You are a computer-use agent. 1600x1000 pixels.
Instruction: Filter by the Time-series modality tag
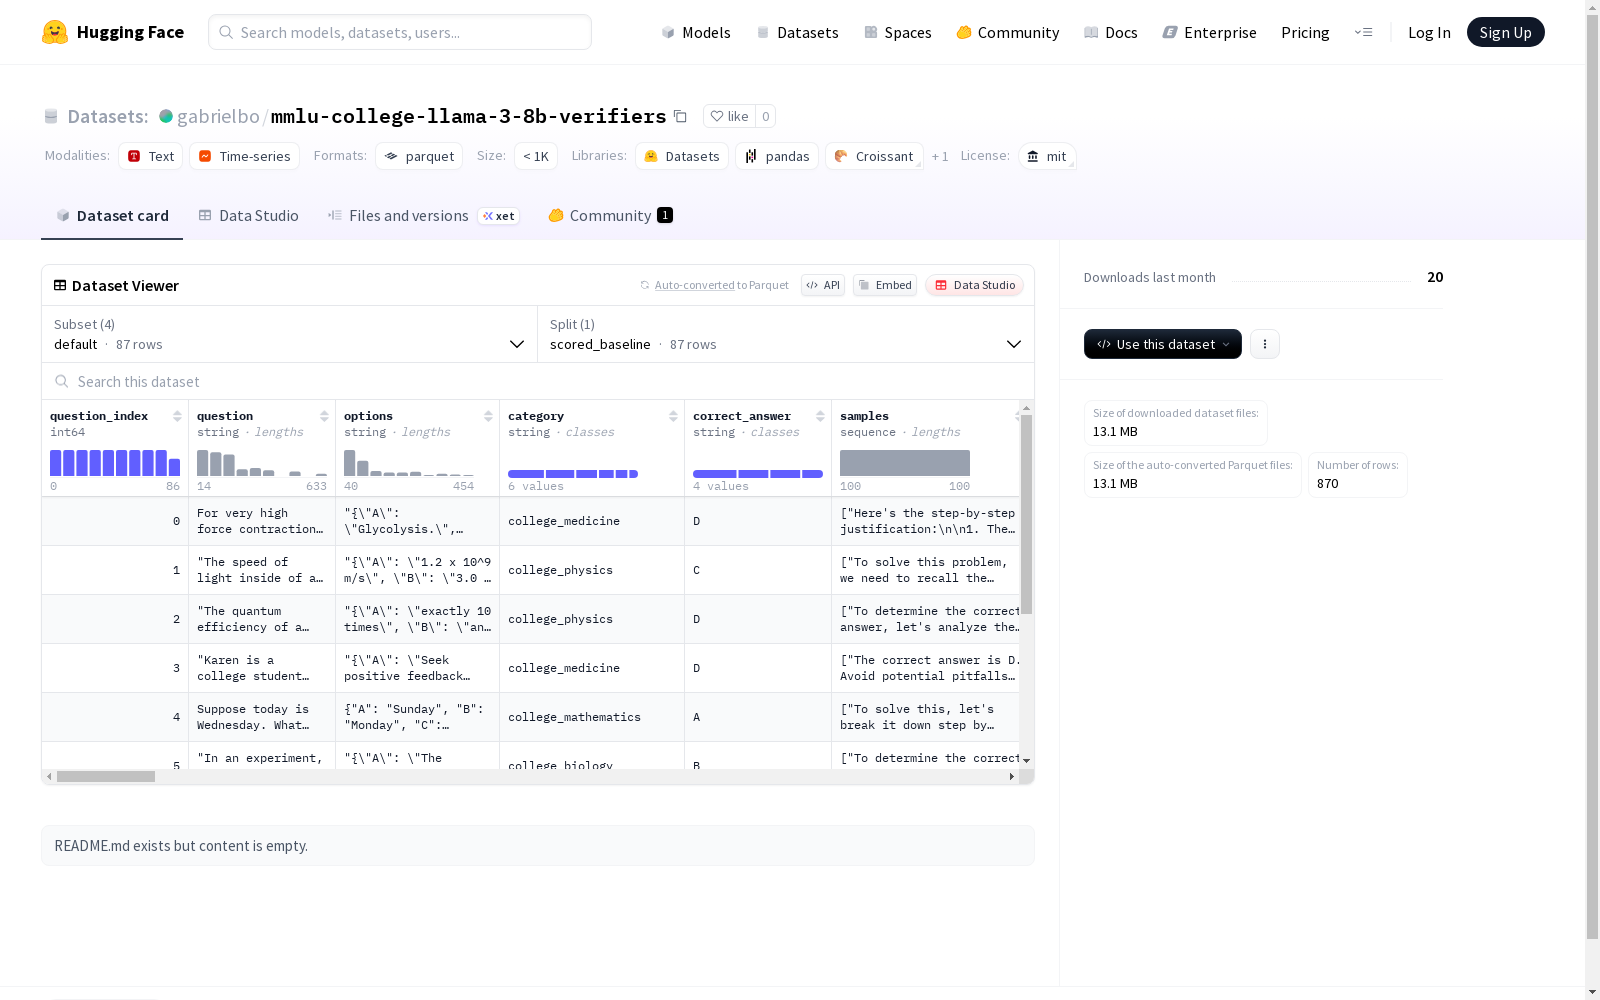(245, 156)
